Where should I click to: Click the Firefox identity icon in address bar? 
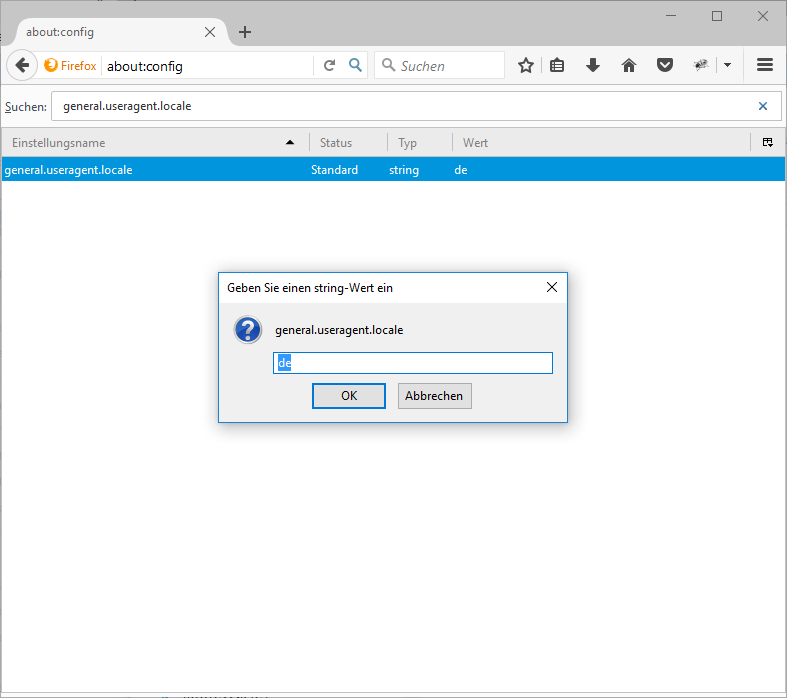coord(71,66)
